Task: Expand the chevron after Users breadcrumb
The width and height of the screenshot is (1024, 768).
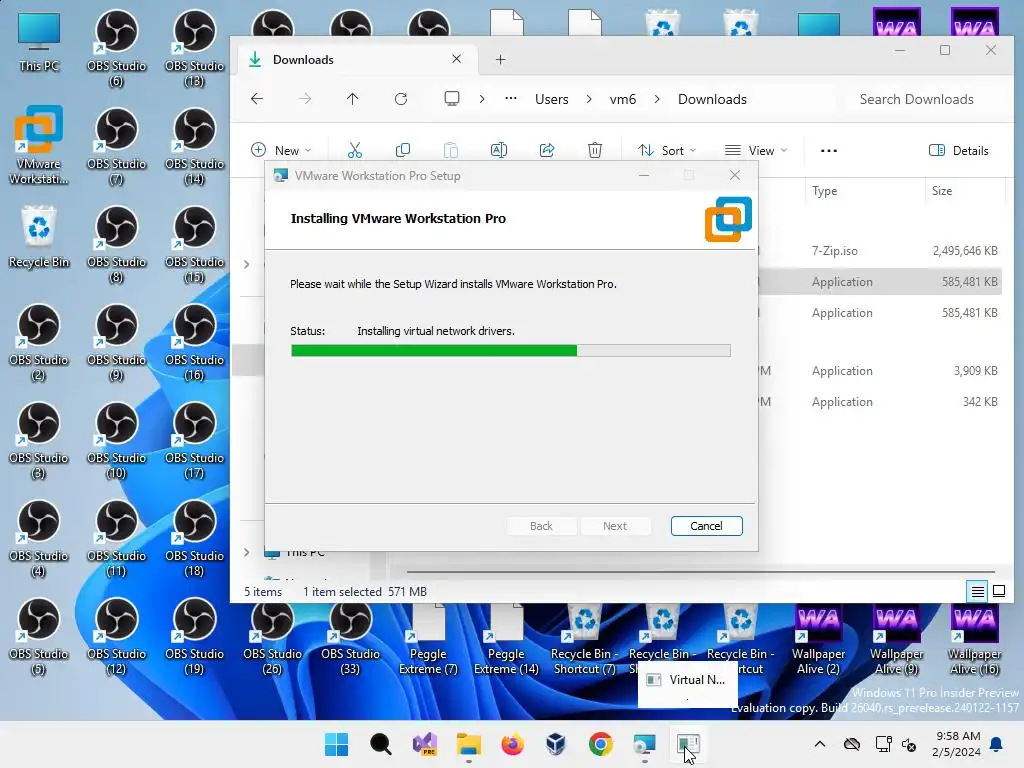Action: pos(589,99)
